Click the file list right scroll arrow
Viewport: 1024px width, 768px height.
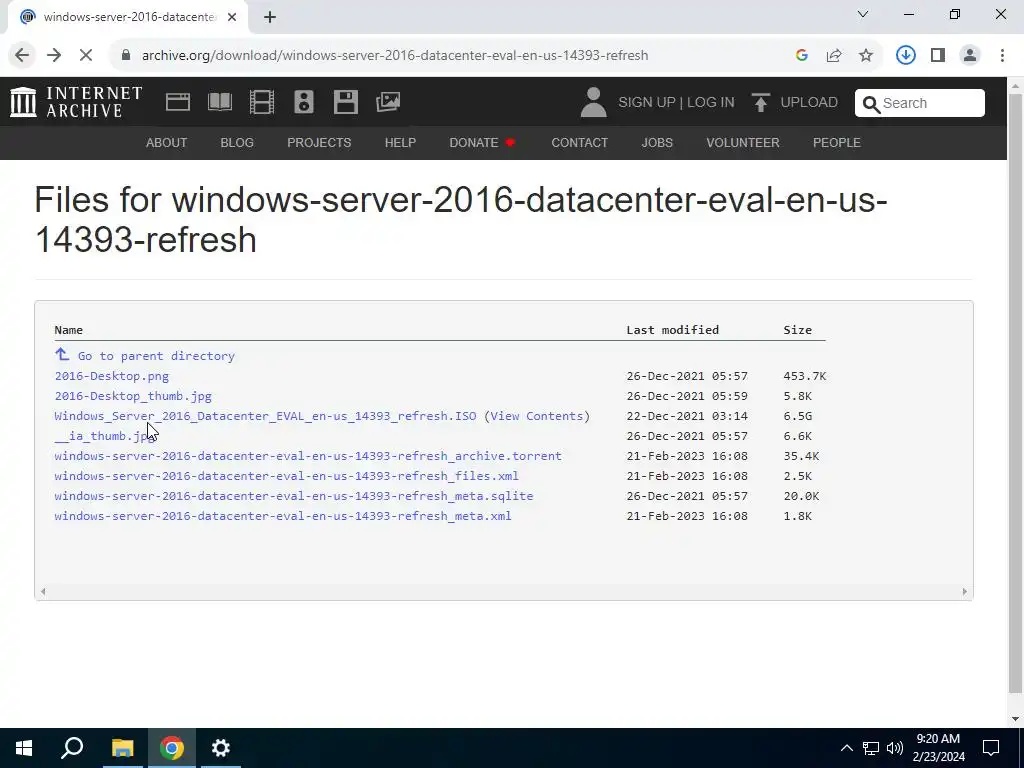(x=965, y=592)
